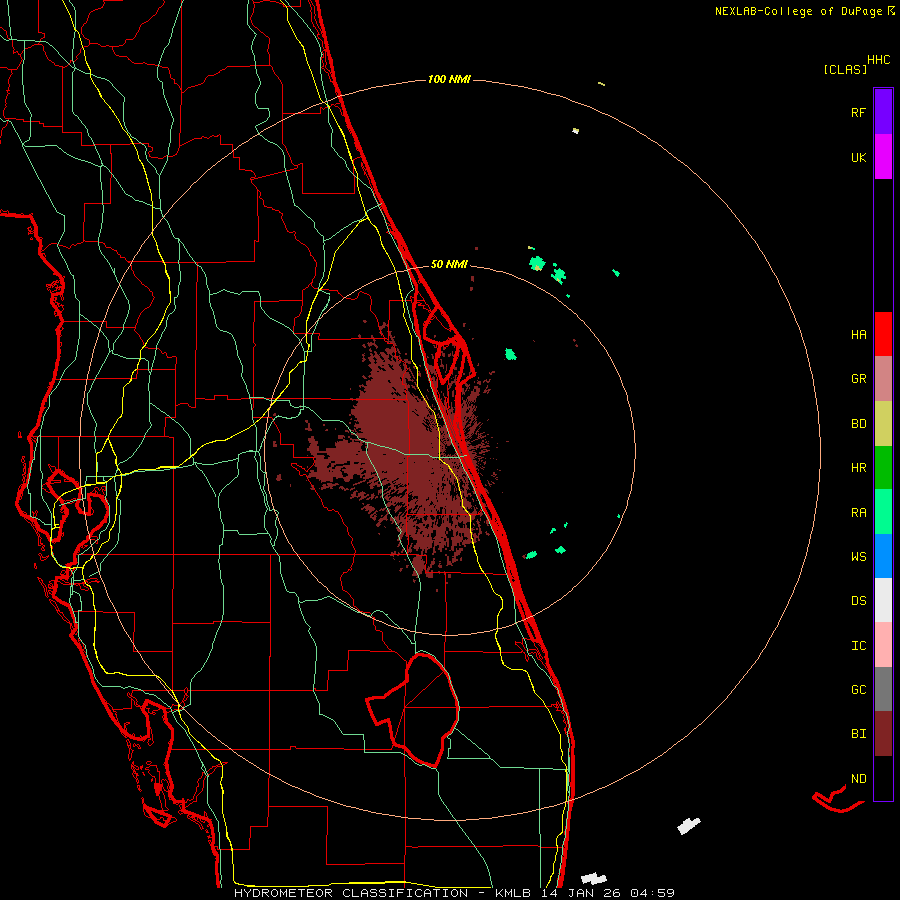Click the UK magenta legend swatch

(883, 157)
